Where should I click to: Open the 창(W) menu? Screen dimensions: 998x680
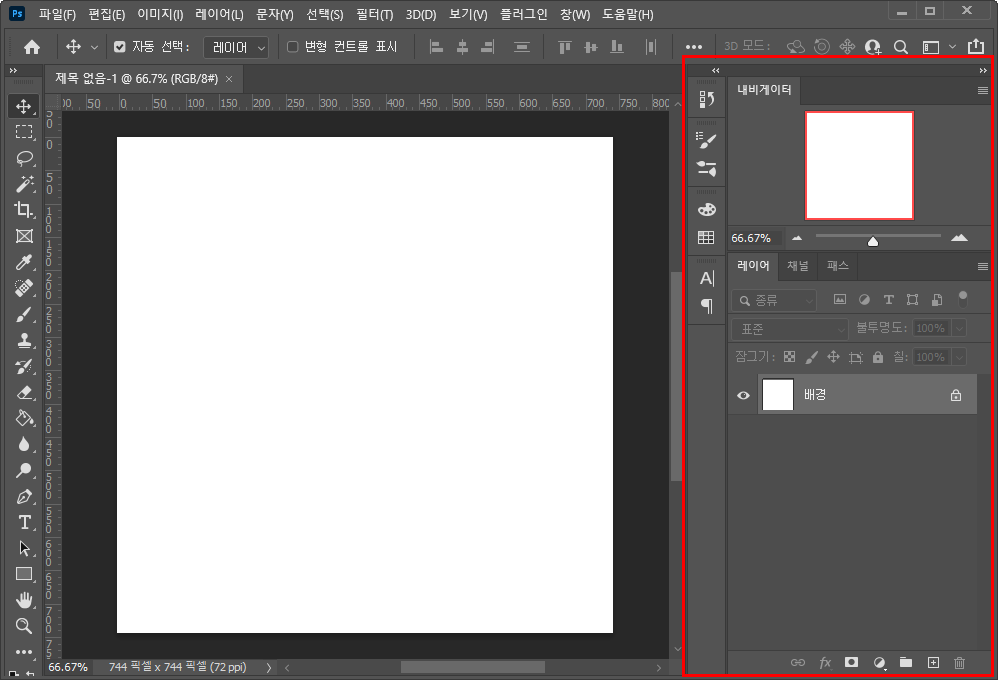(x=575, y=14)
